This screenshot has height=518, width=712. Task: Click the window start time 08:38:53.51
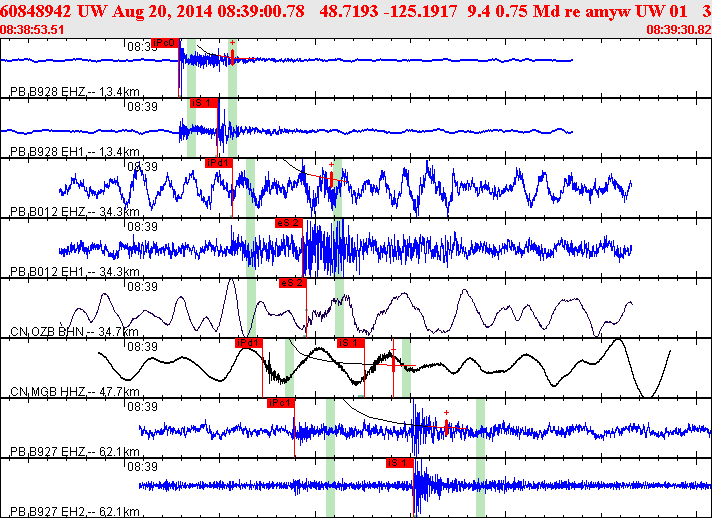[32, 30]
